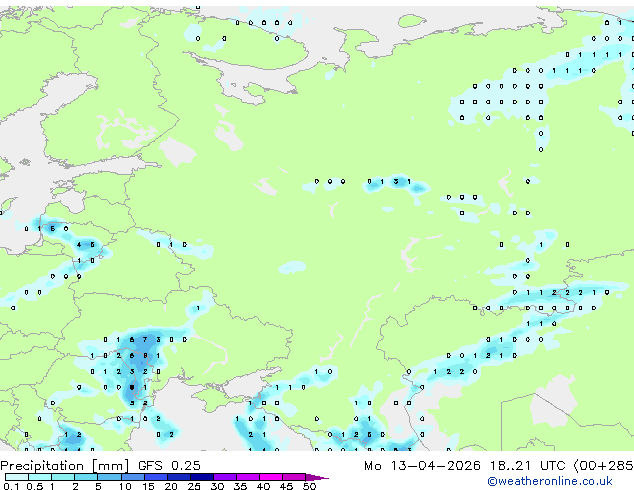This screenshot has height=490, width=634.
Task: Click the 15–20 mm legend color swatch
Action: 155,477
